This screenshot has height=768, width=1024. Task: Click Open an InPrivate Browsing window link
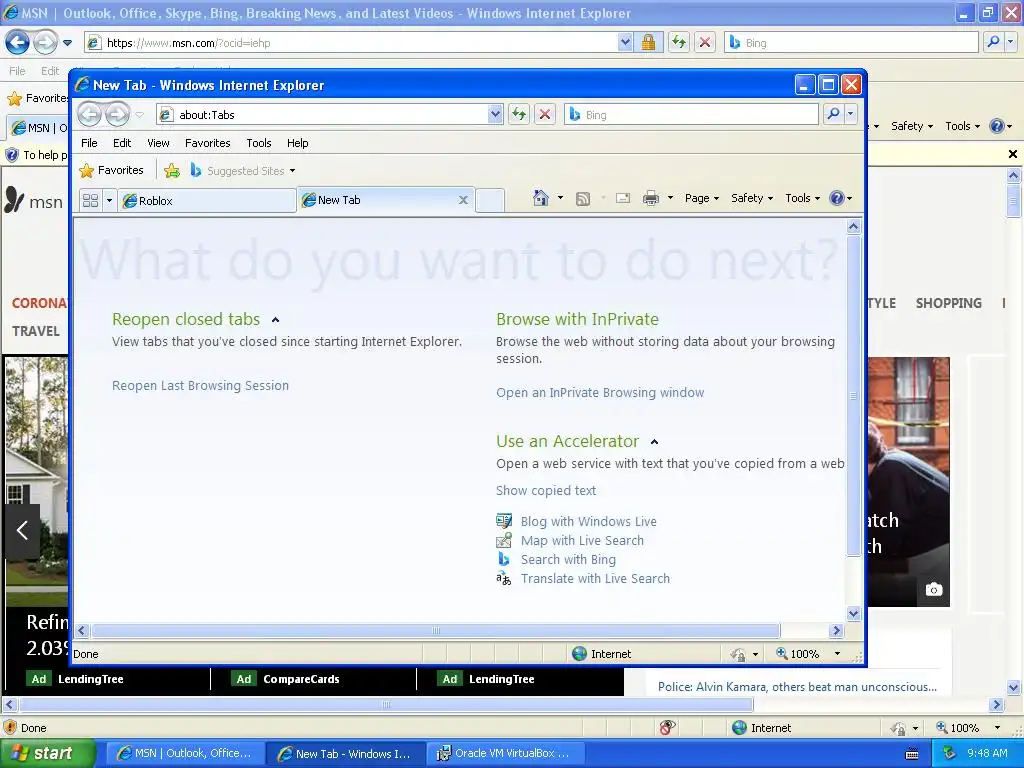(600, 392)
